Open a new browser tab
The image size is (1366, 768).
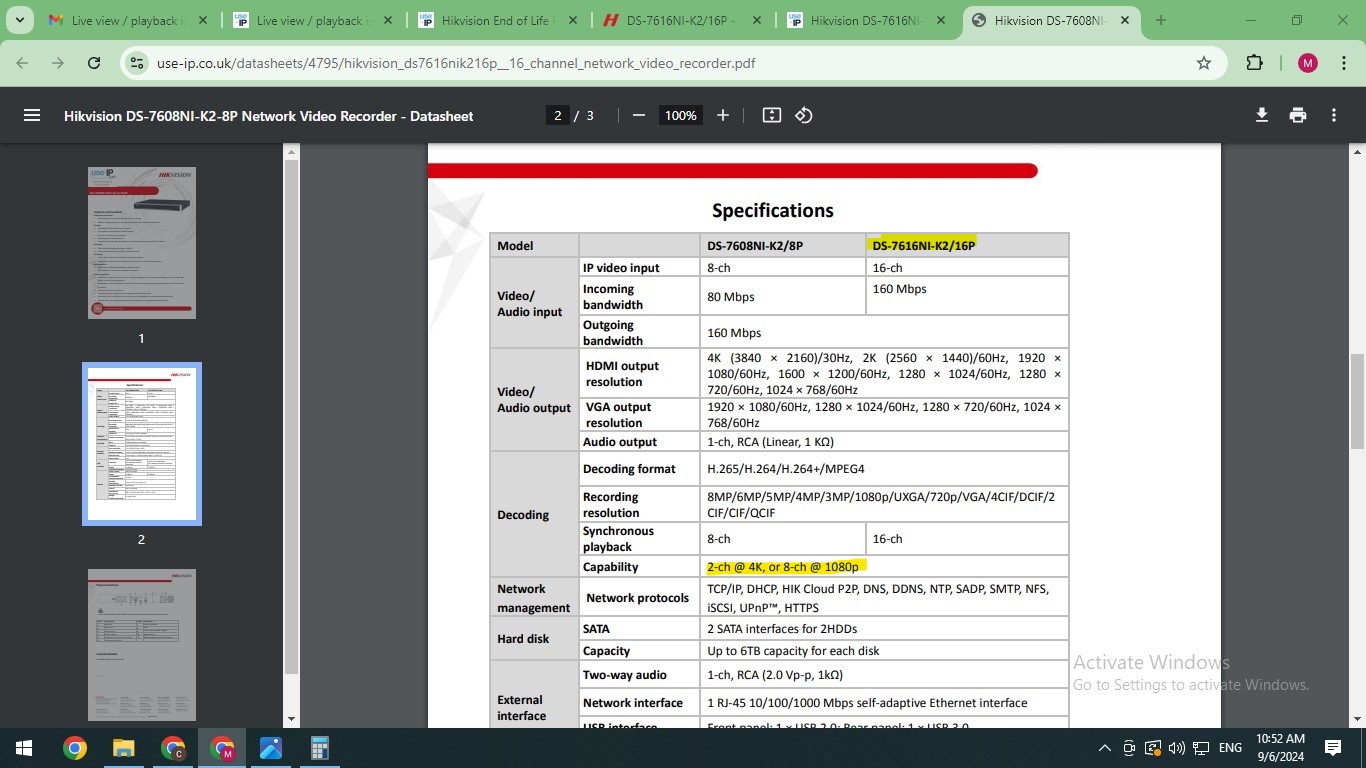[1160, 20]
